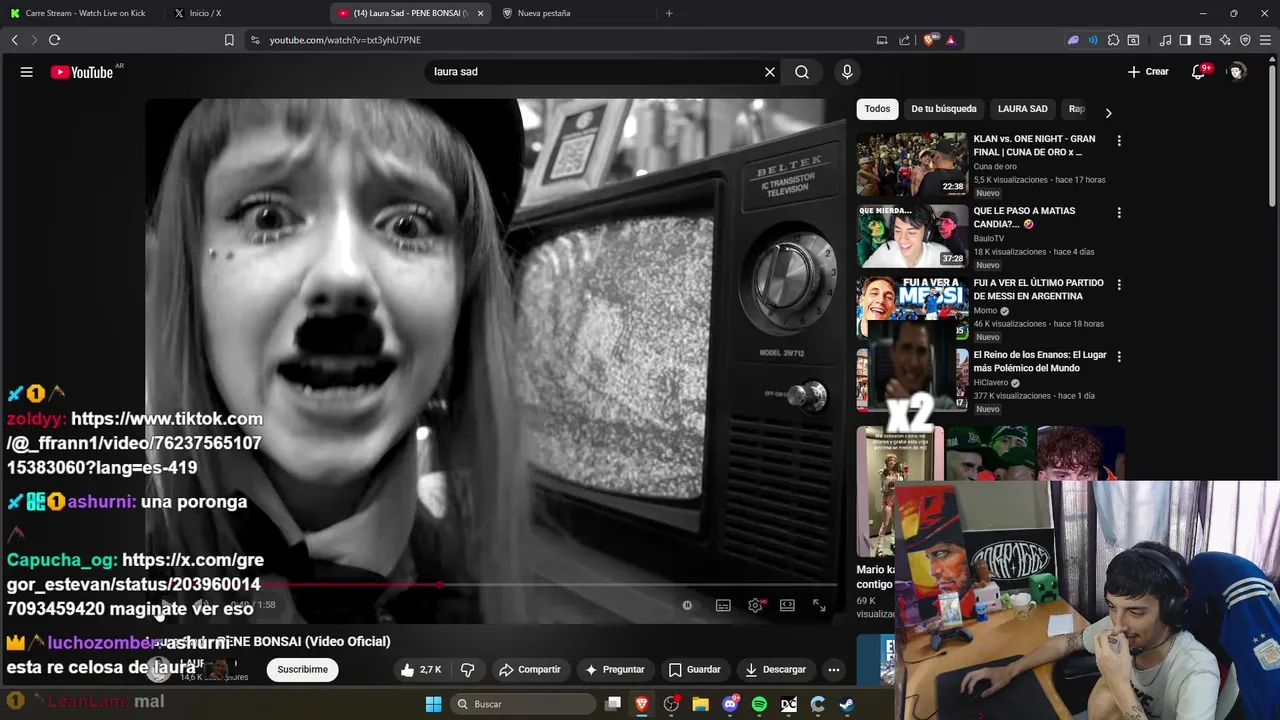Click the Descargar button
Image resolution: width=1280 pixels, height=720 pixels.
pyautogui.click(x=775, y=669)
